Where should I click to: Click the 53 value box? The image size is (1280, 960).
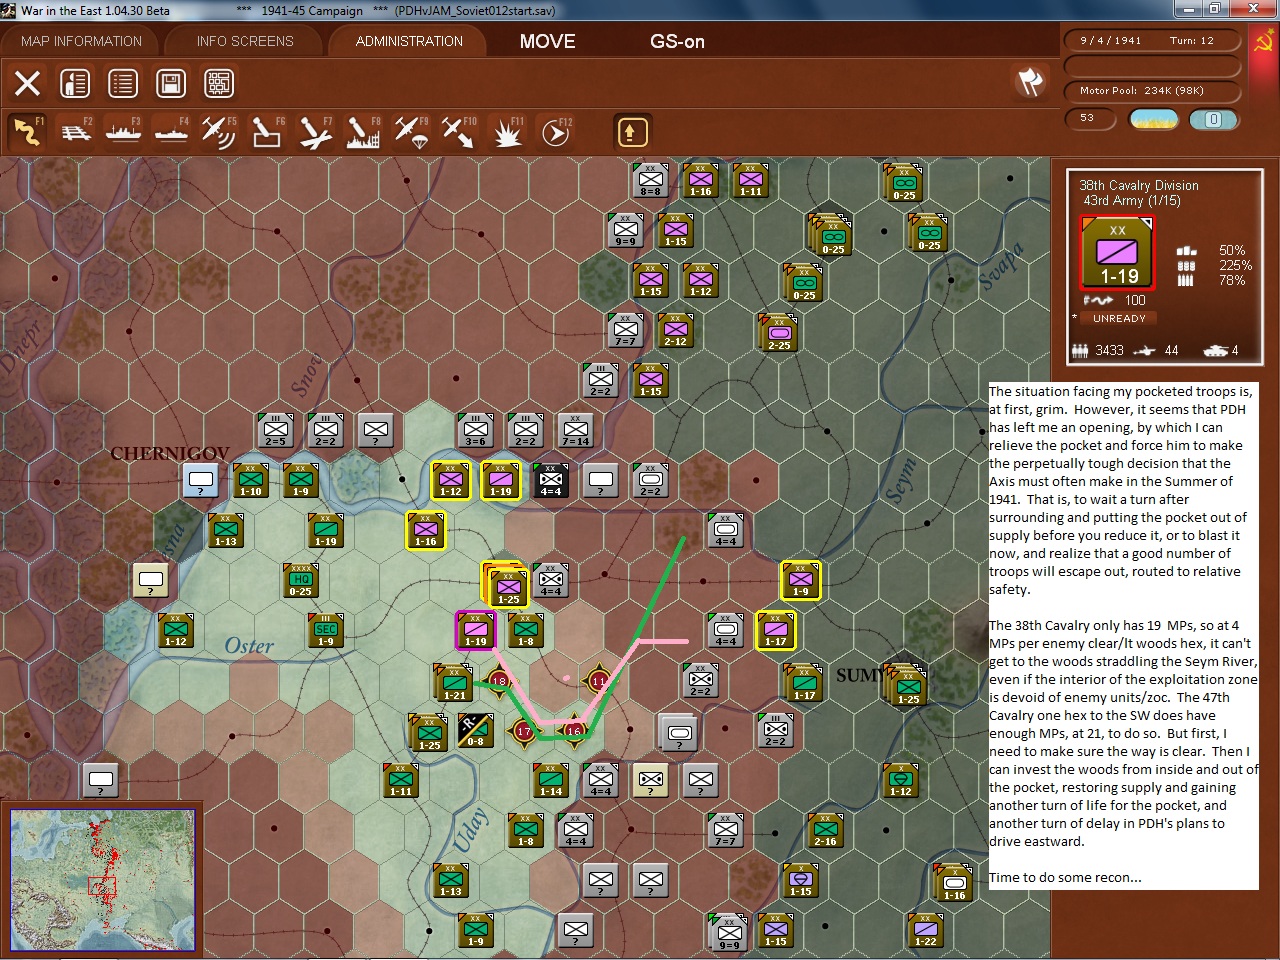coord(1092,118)
